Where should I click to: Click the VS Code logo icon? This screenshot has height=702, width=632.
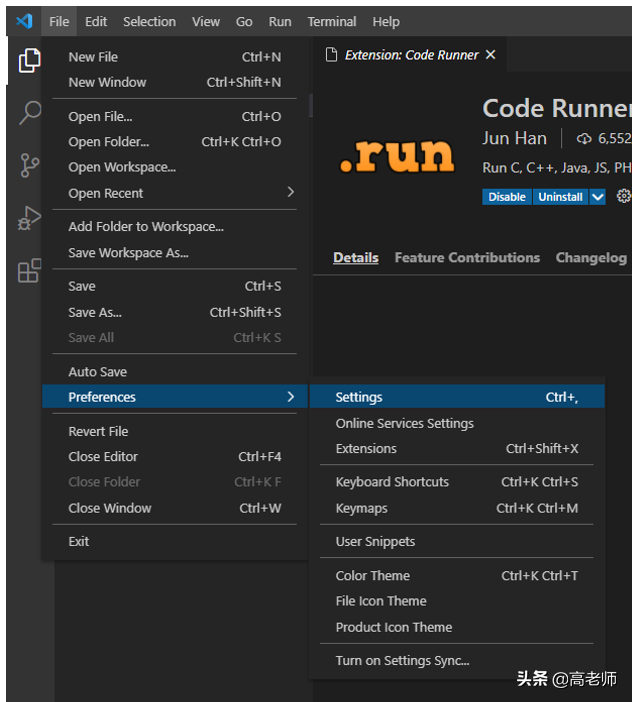[24, 21]
